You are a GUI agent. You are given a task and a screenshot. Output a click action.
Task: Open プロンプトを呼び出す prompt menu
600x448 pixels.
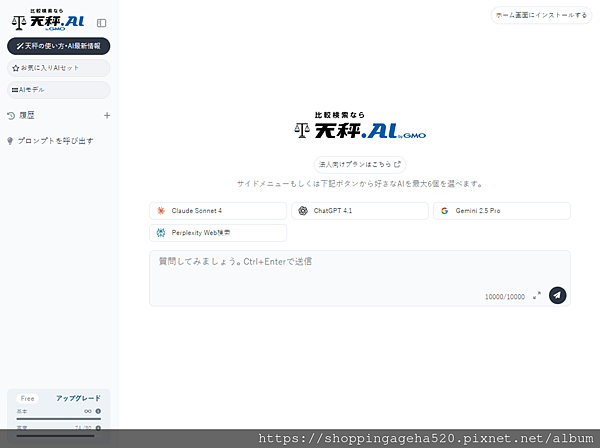(51, 141)
